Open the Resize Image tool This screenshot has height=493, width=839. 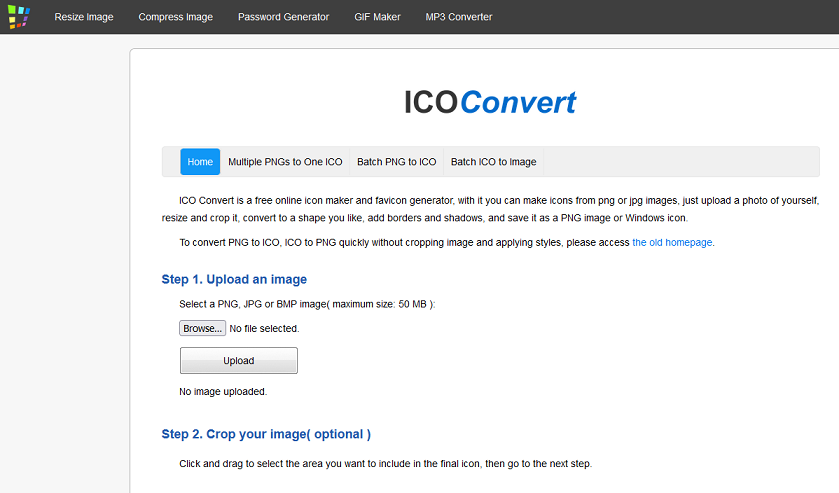click(x=84, y=17)
